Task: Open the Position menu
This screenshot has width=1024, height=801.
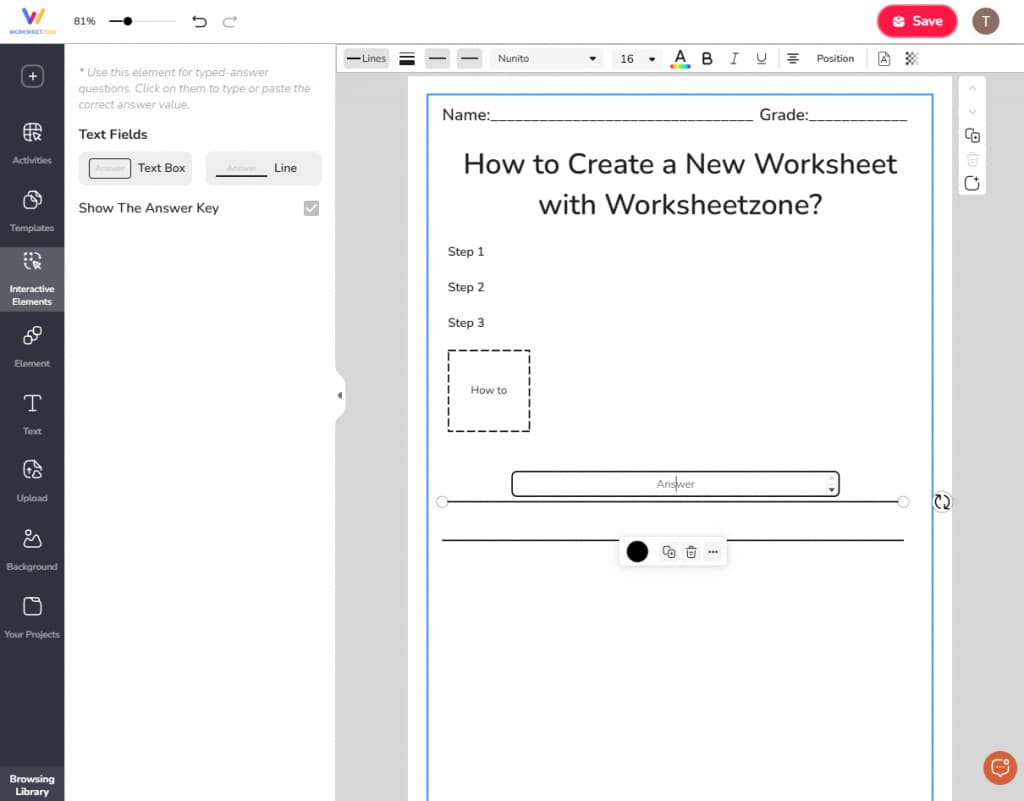Action: [835, 59]
